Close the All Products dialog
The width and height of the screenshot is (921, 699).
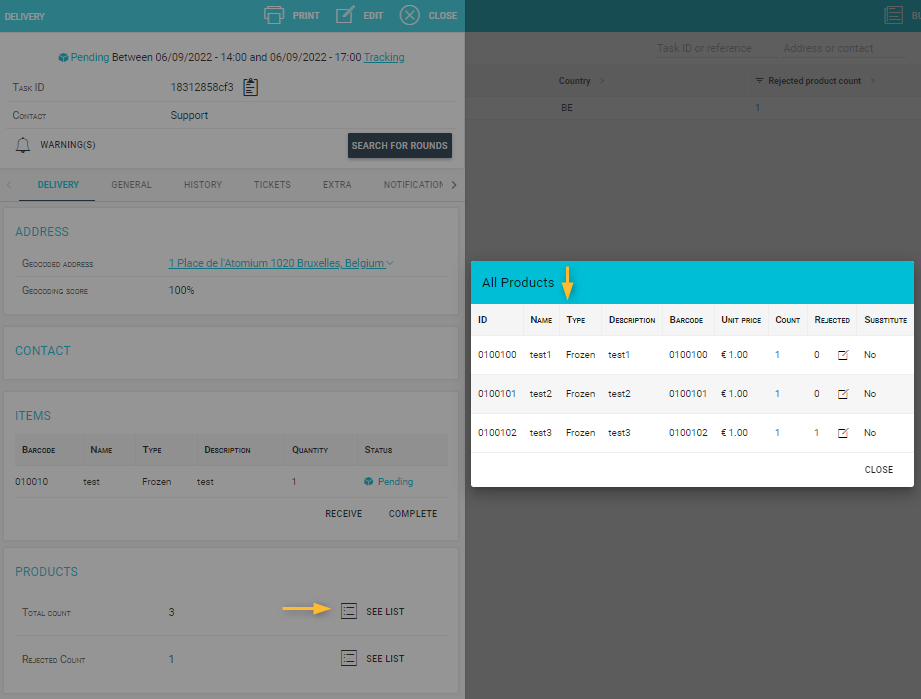click(878, 469)
